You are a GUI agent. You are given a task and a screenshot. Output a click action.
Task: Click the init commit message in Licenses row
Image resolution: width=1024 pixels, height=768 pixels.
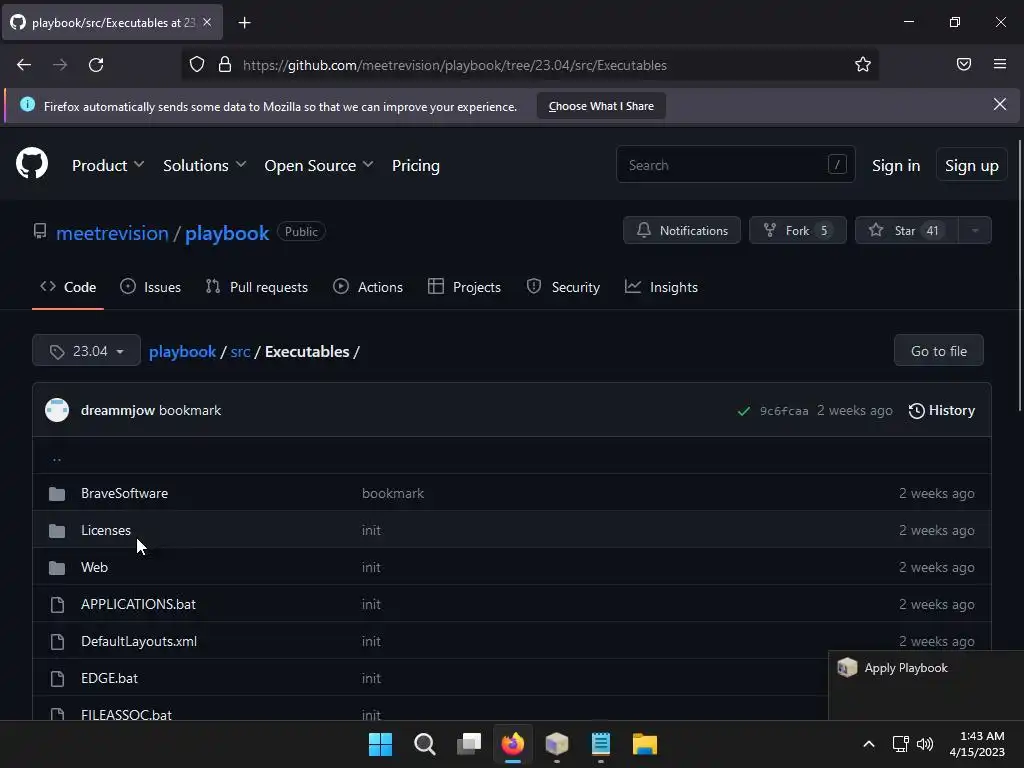click(x=371, y=530)
